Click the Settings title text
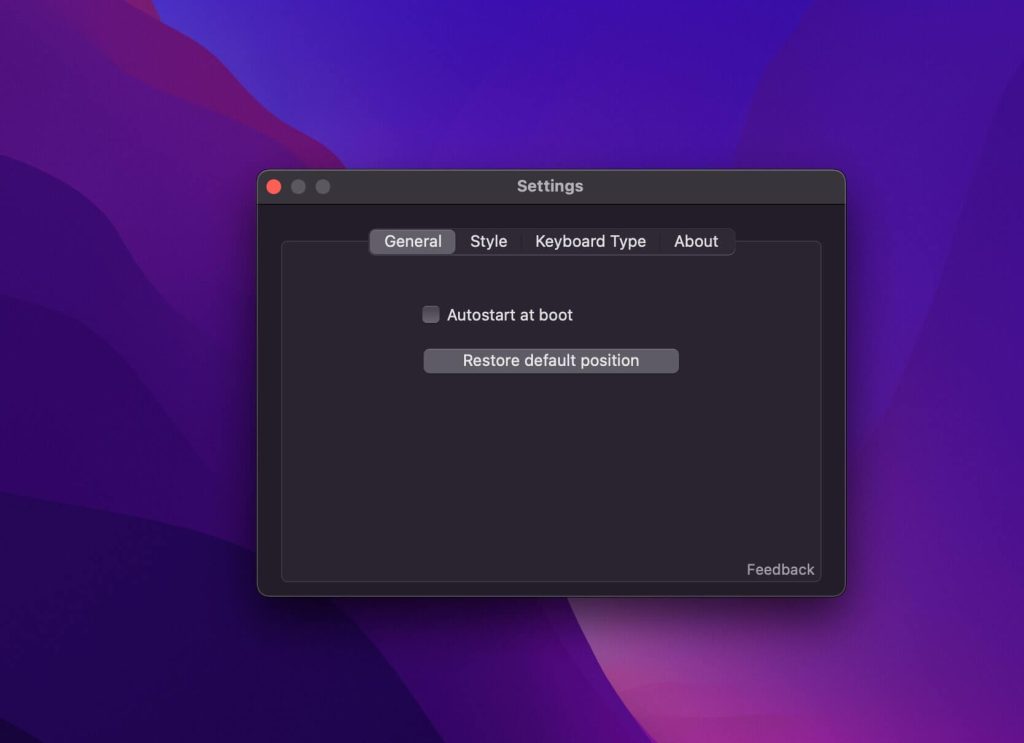 click(x=550, y=186)
